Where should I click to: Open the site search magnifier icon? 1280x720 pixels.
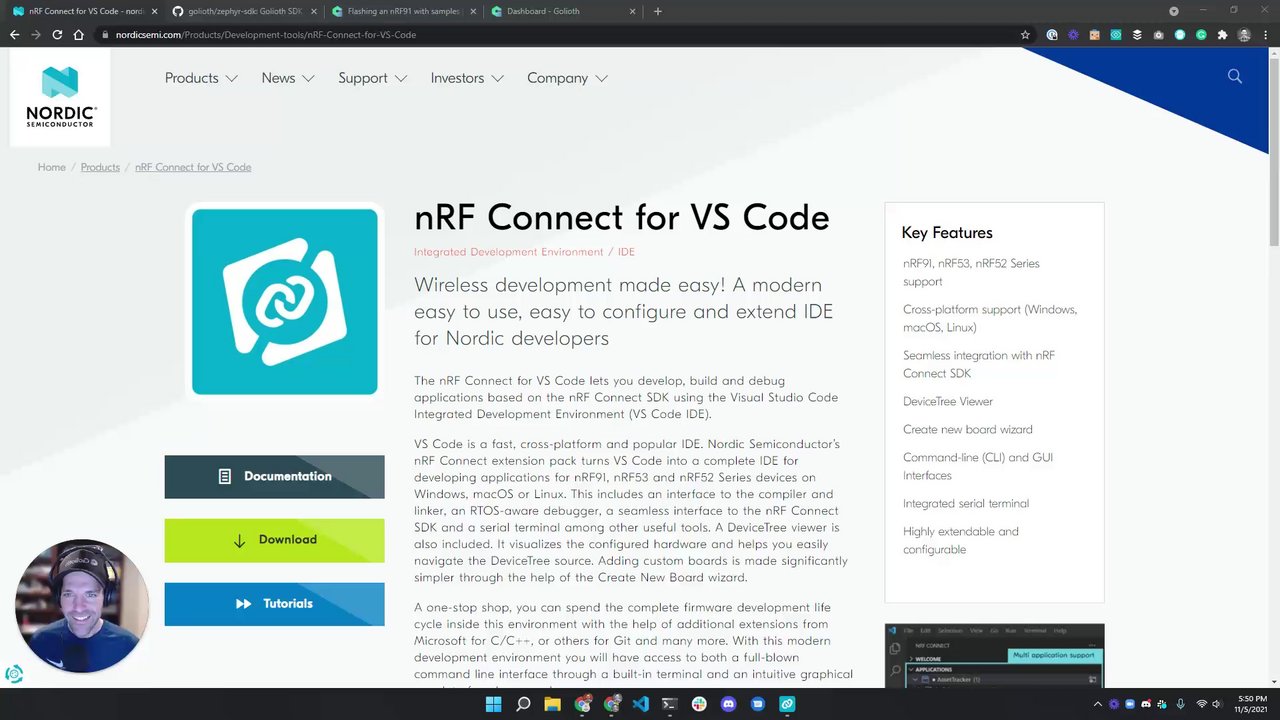(x=1235, y=77)
